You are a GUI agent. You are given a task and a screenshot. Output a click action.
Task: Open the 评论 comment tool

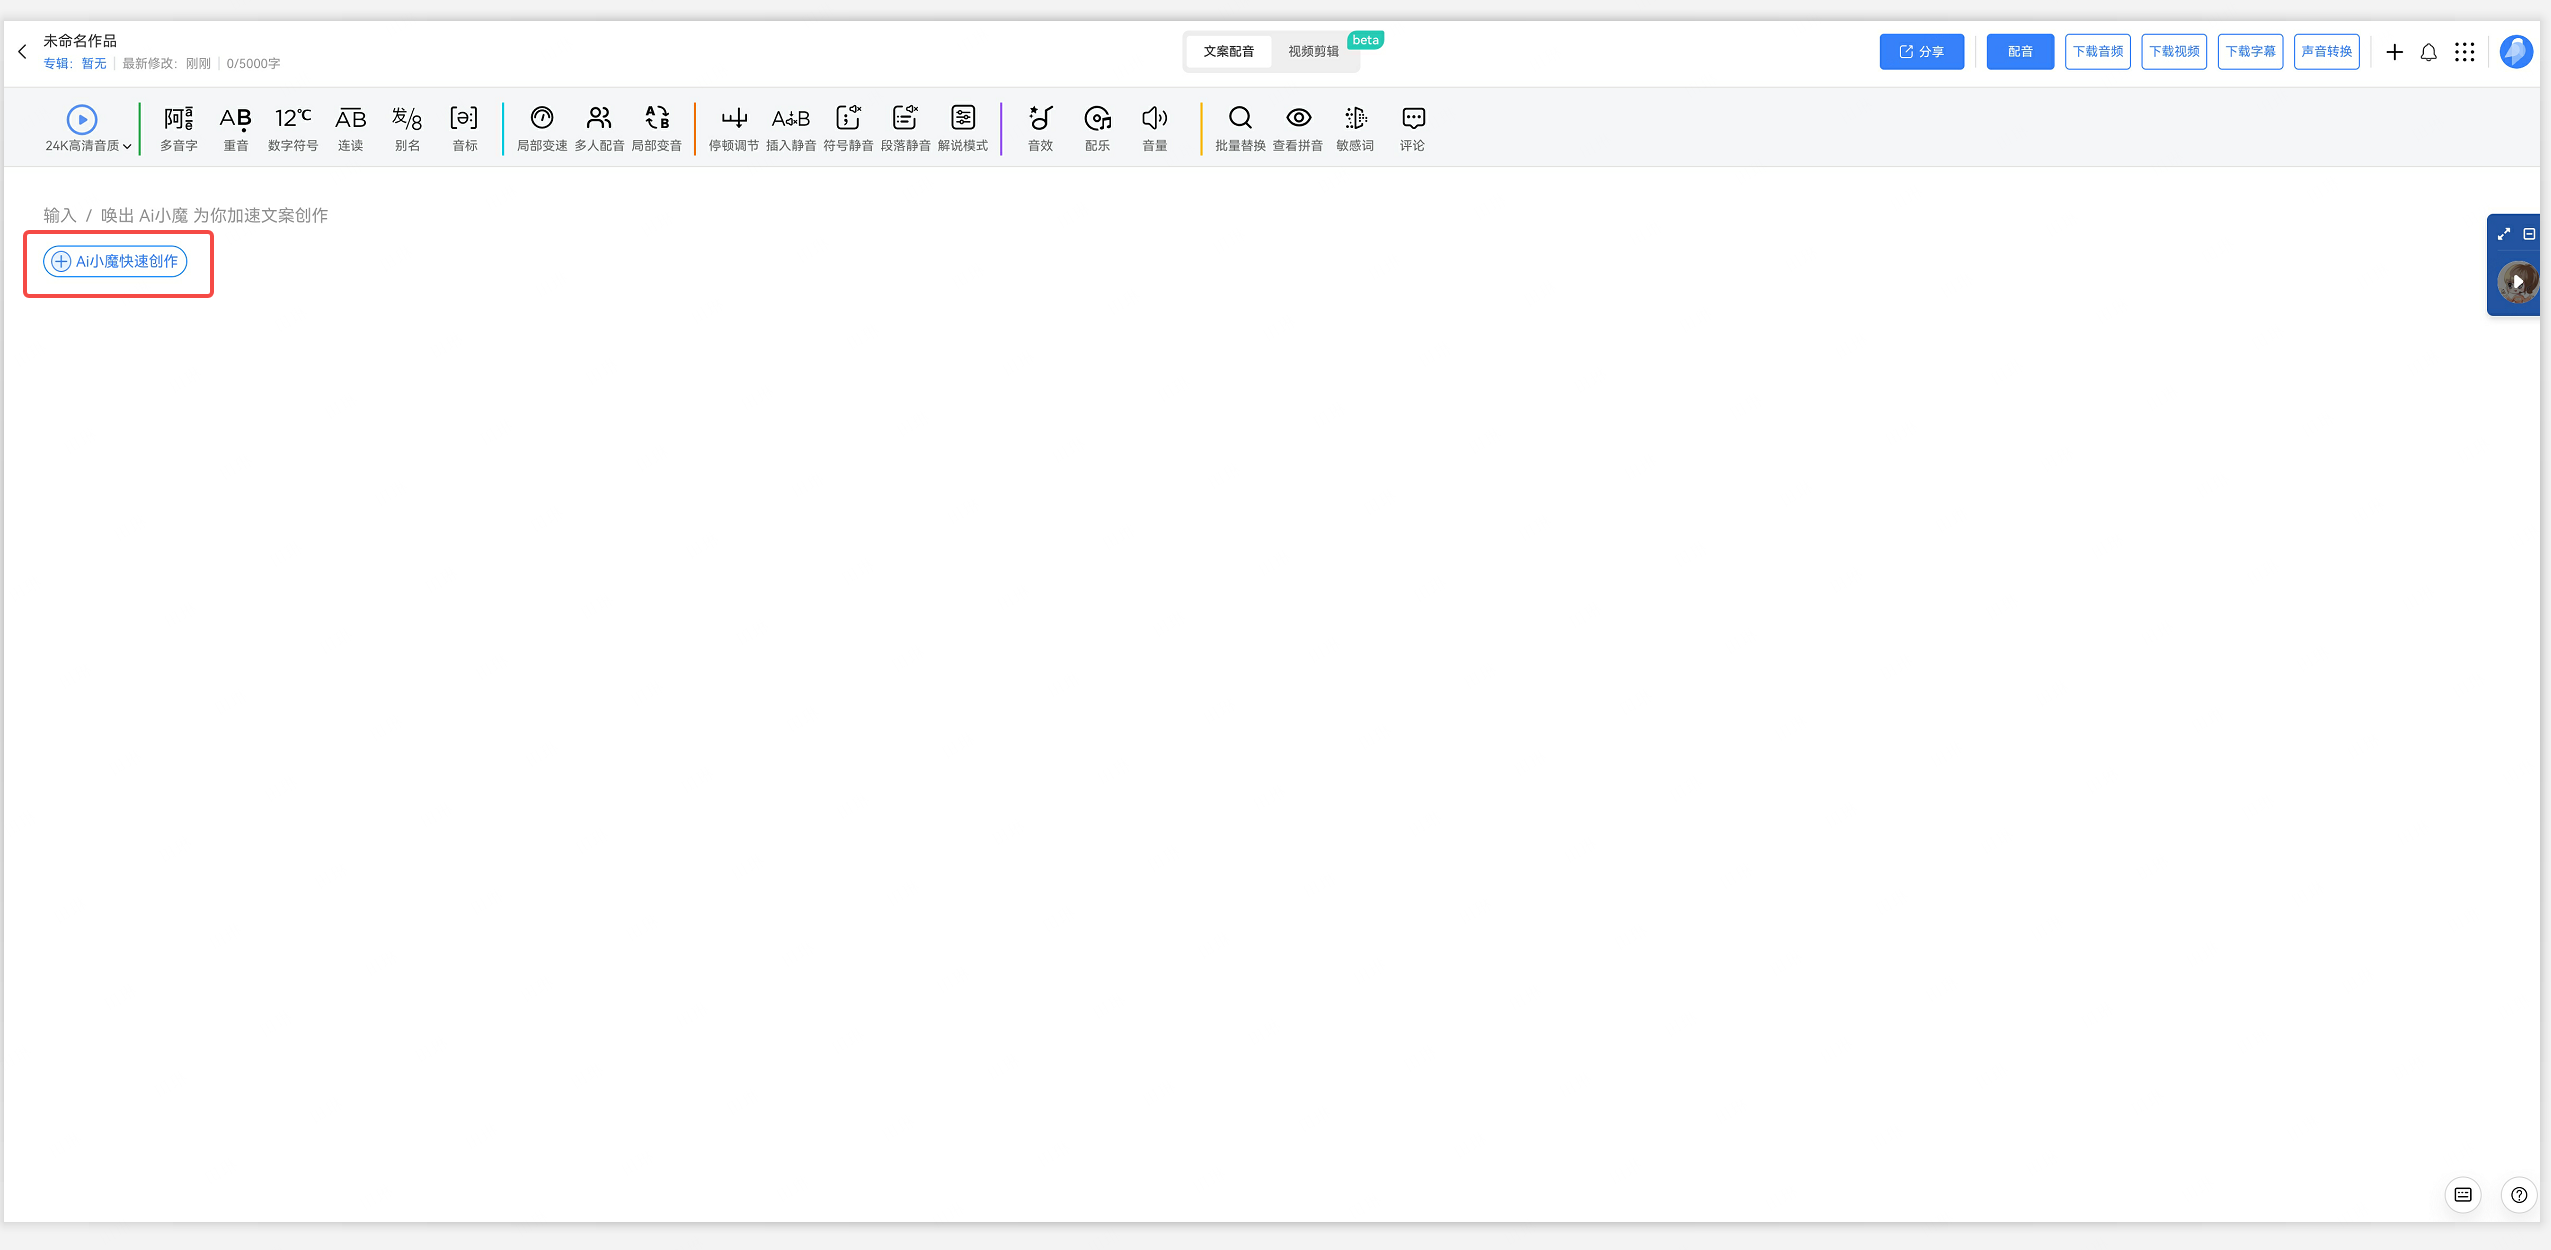[1413, 128]
